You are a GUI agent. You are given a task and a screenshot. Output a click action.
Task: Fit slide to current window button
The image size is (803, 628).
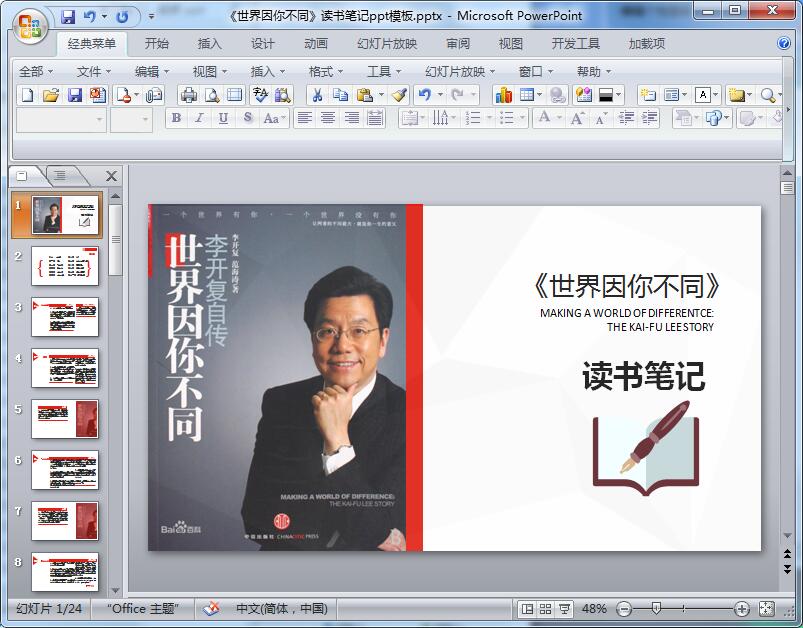tap(766, 609)
